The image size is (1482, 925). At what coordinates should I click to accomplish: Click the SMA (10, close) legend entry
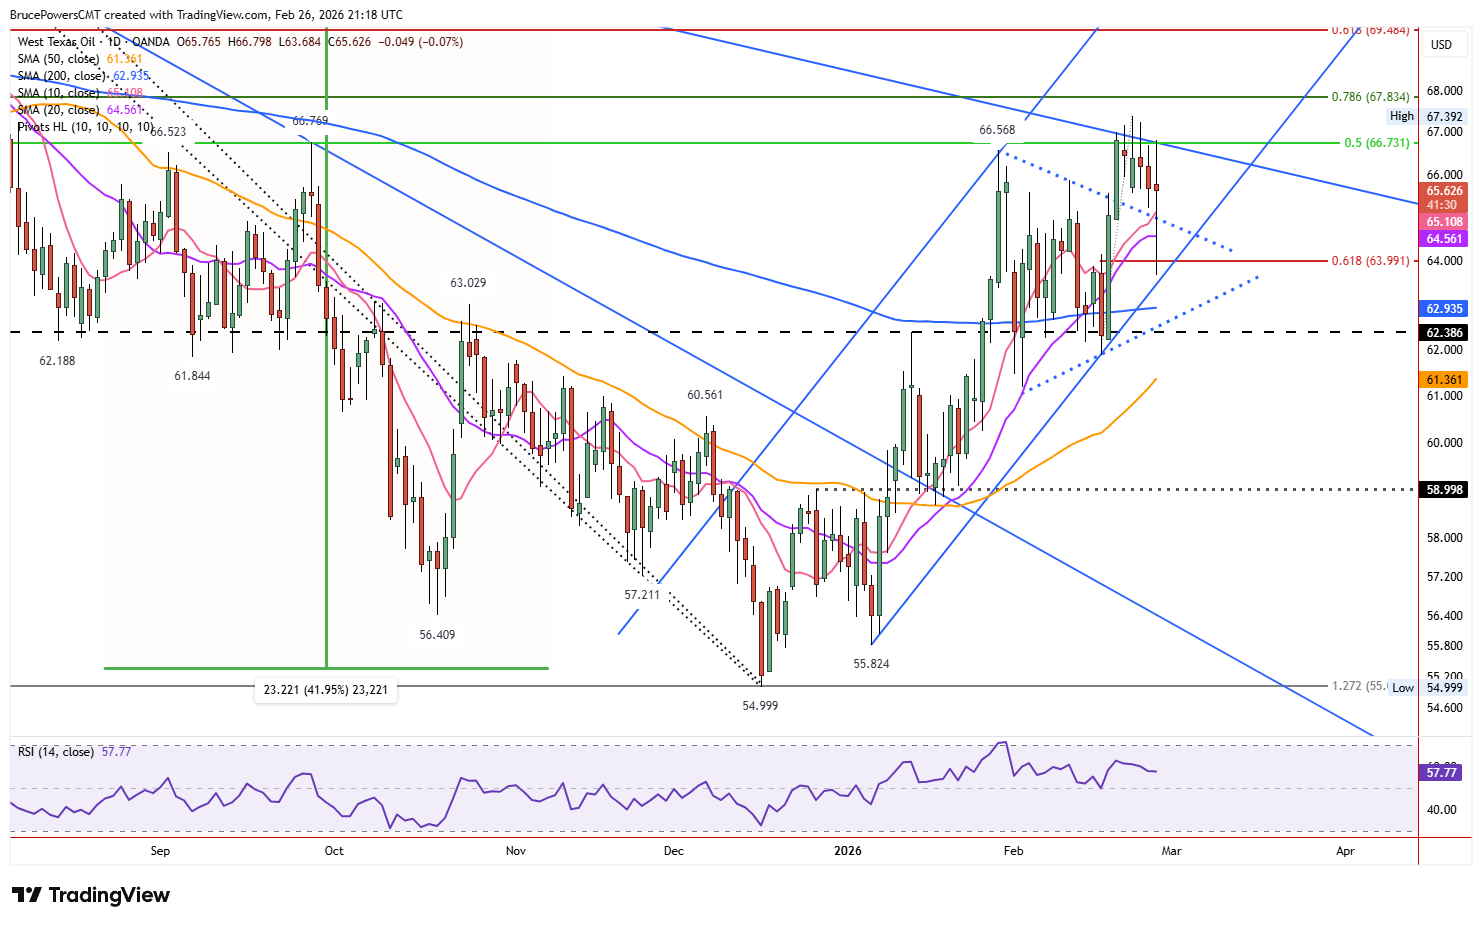pyautogui.click(x=59, y=93)
